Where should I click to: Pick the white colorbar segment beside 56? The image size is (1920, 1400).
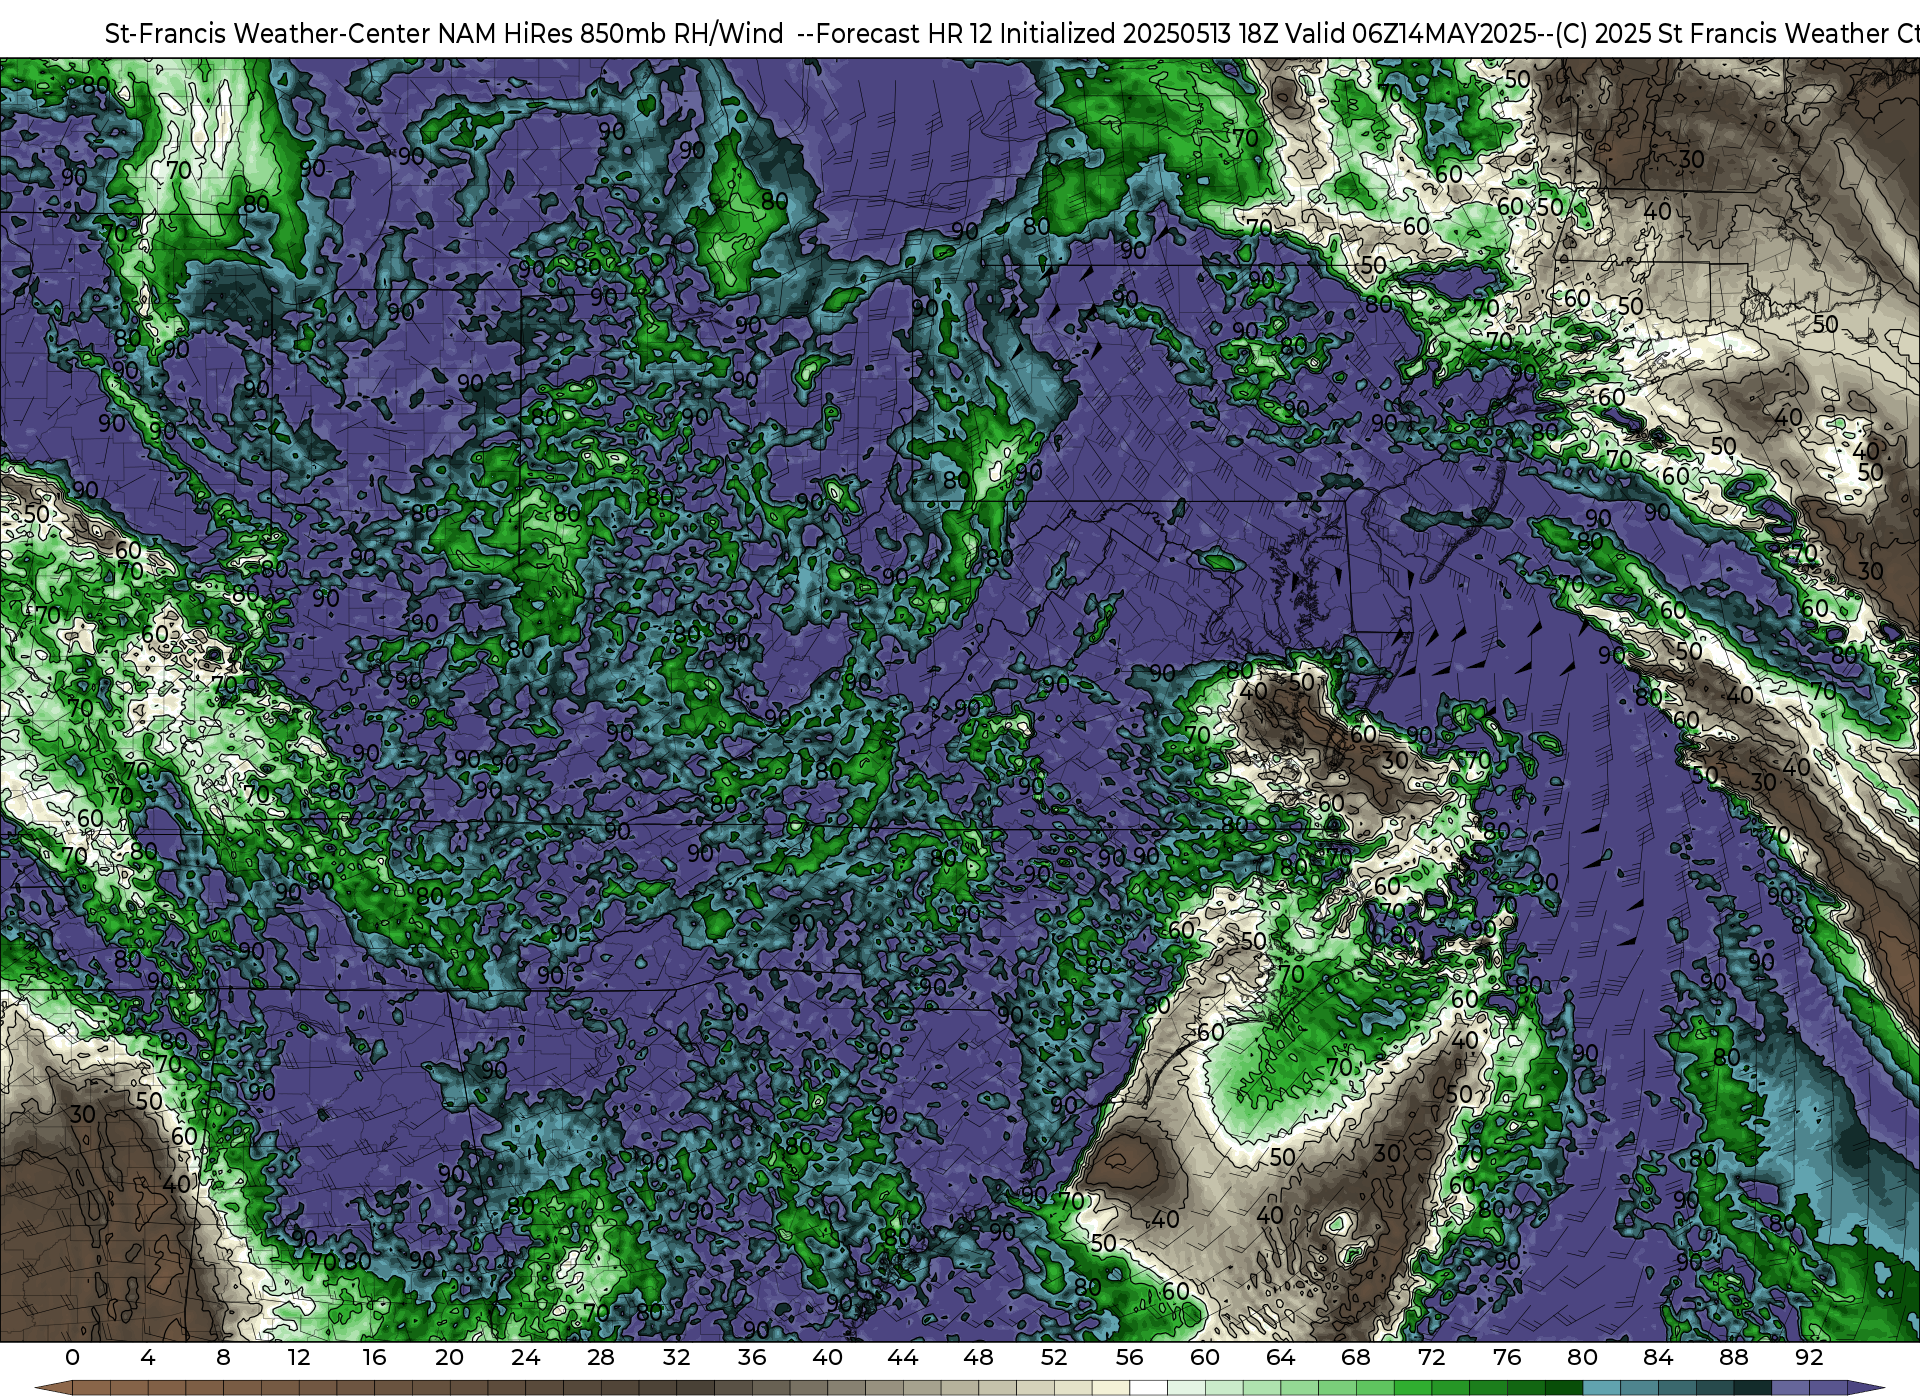1148,1389
